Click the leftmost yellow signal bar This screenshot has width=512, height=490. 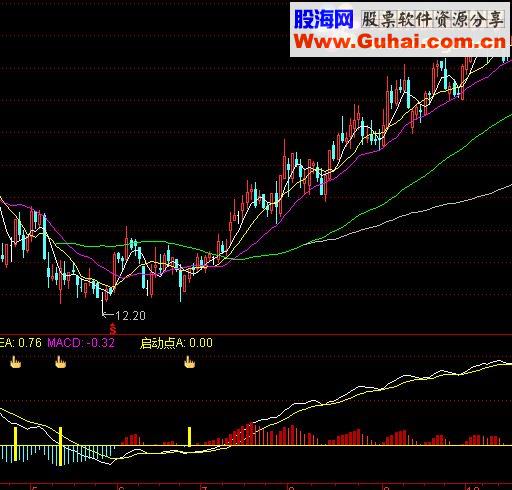pos(15,444)
